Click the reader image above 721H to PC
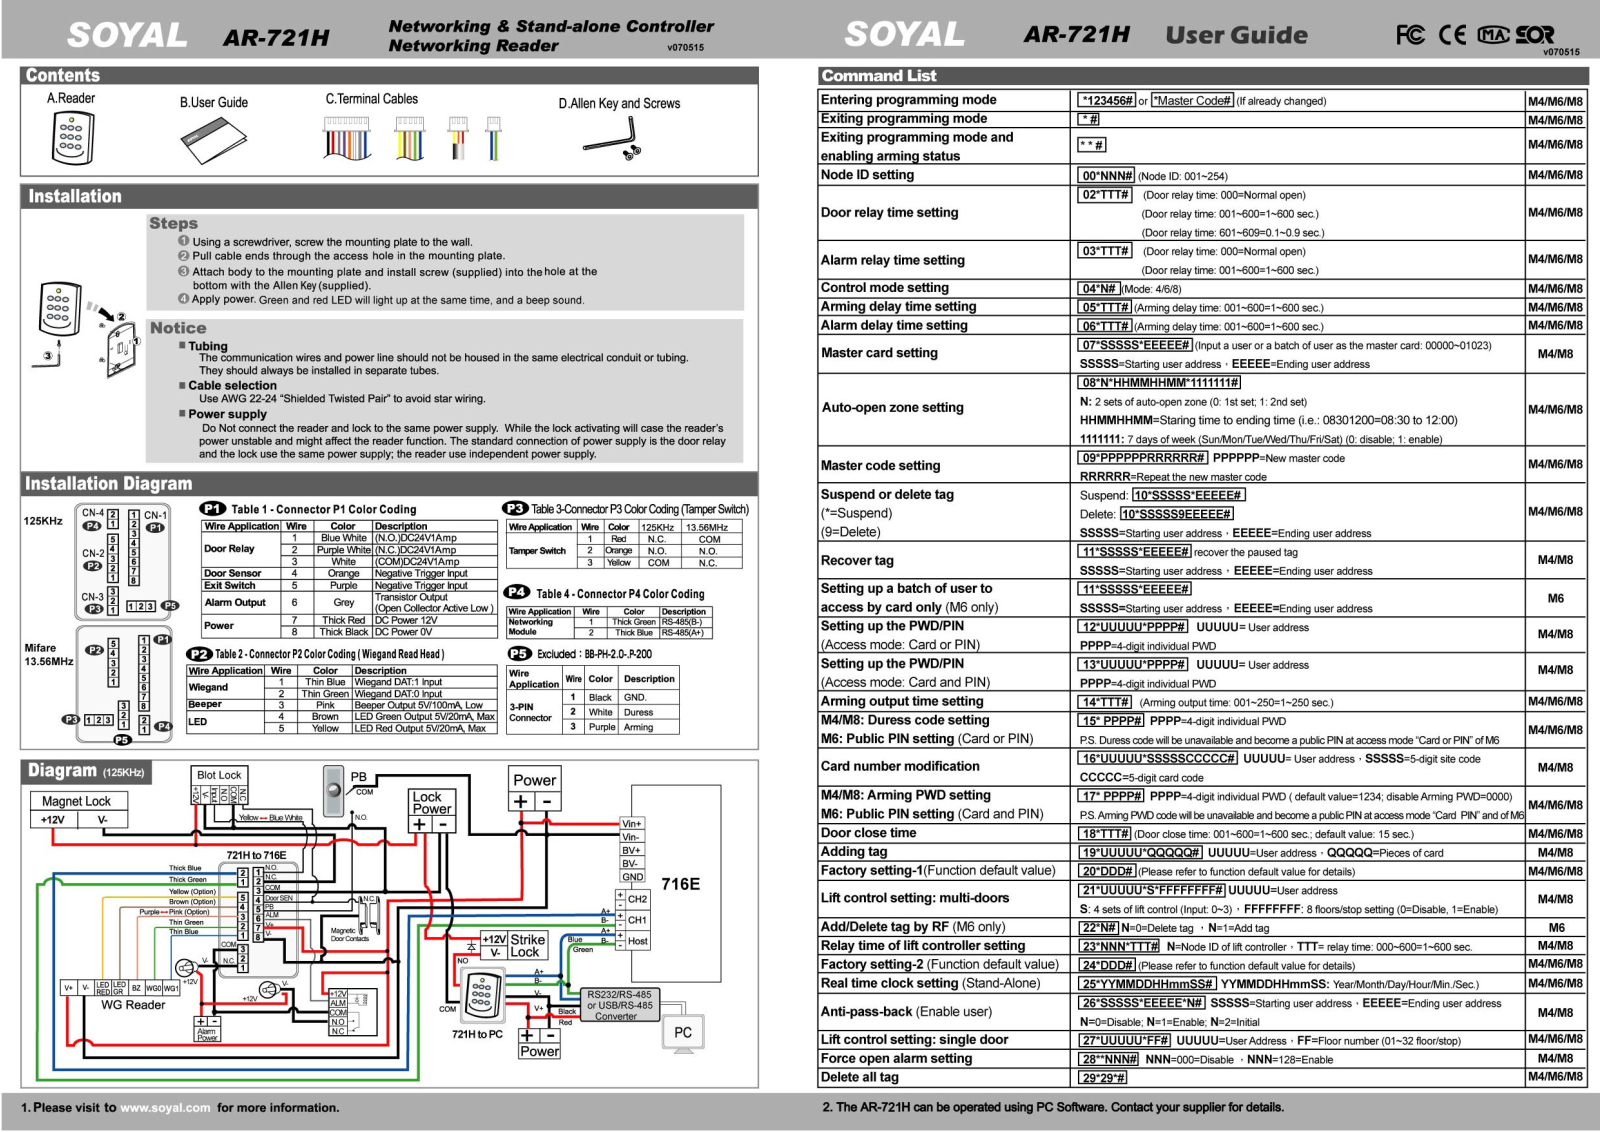This screenshot has width=1600, height=1132. [481, 996]
